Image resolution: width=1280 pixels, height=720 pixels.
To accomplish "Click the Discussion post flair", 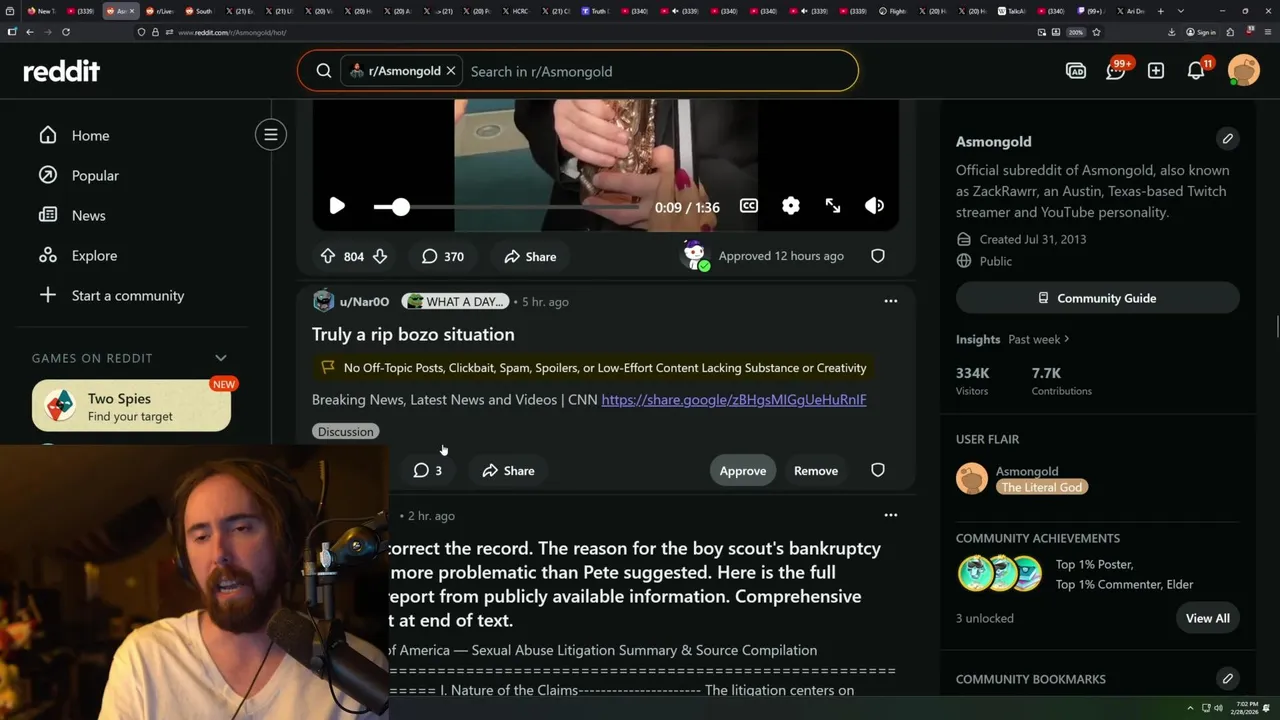I will point(345,432).
